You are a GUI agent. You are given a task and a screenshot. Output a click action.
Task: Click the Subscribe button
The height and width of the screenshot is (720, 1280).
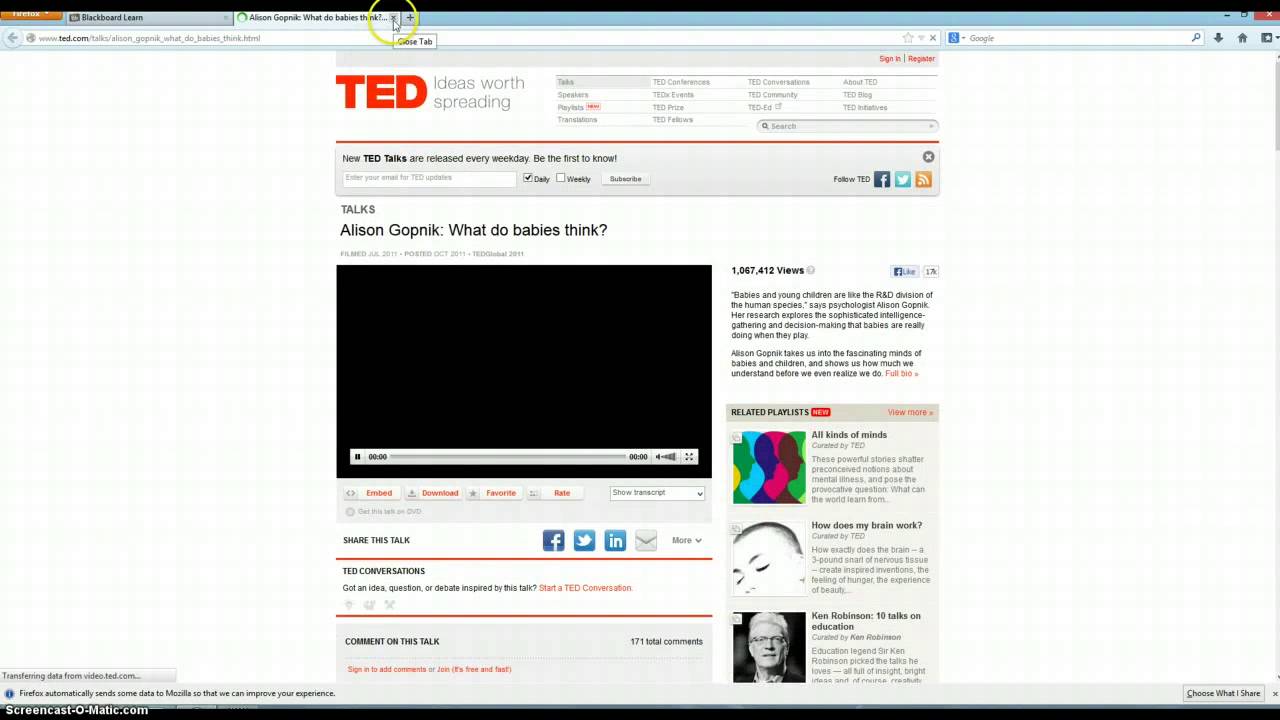click(x=626, y=179)
